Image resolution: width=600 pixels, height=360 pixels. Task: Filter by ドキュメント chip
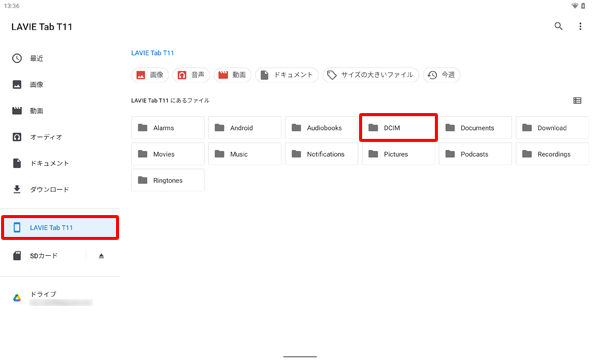pyautogui.click(x=287, y=75)
